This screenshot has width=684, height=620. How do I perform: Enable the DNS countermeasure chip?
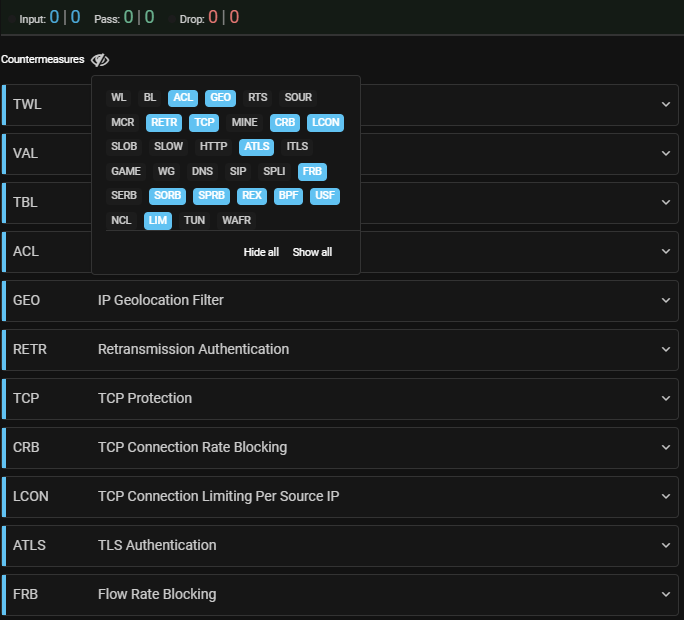click(202, 171)
